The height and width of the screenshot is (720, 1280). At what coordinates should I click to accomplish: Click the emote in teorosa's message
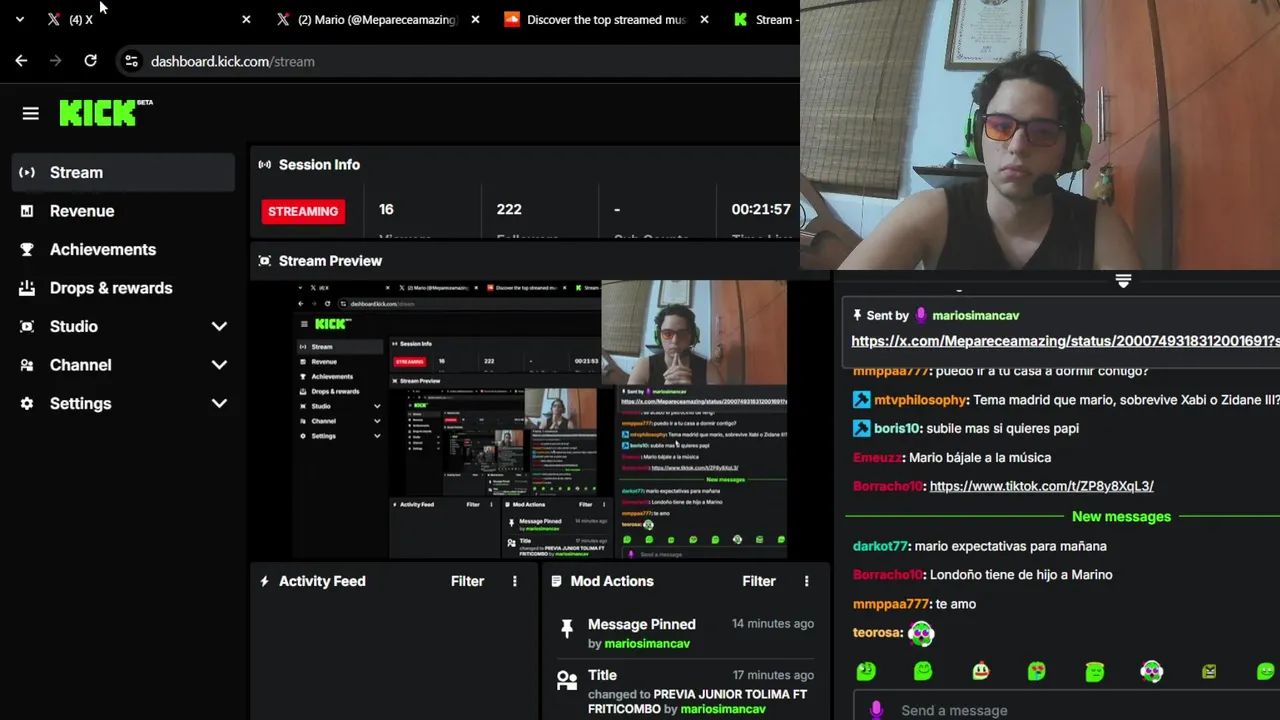[921, 633]
